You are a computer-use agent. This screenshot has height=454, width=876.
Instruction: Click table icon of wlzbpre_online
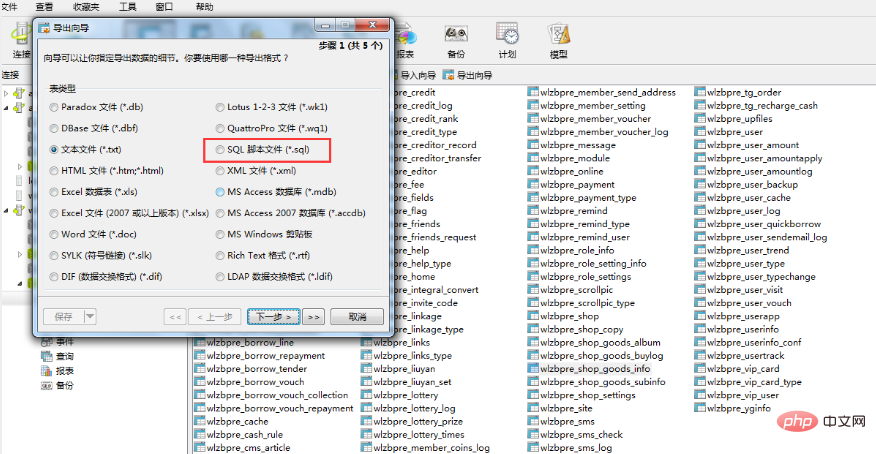pyautogui.click(x=533, y=171)
